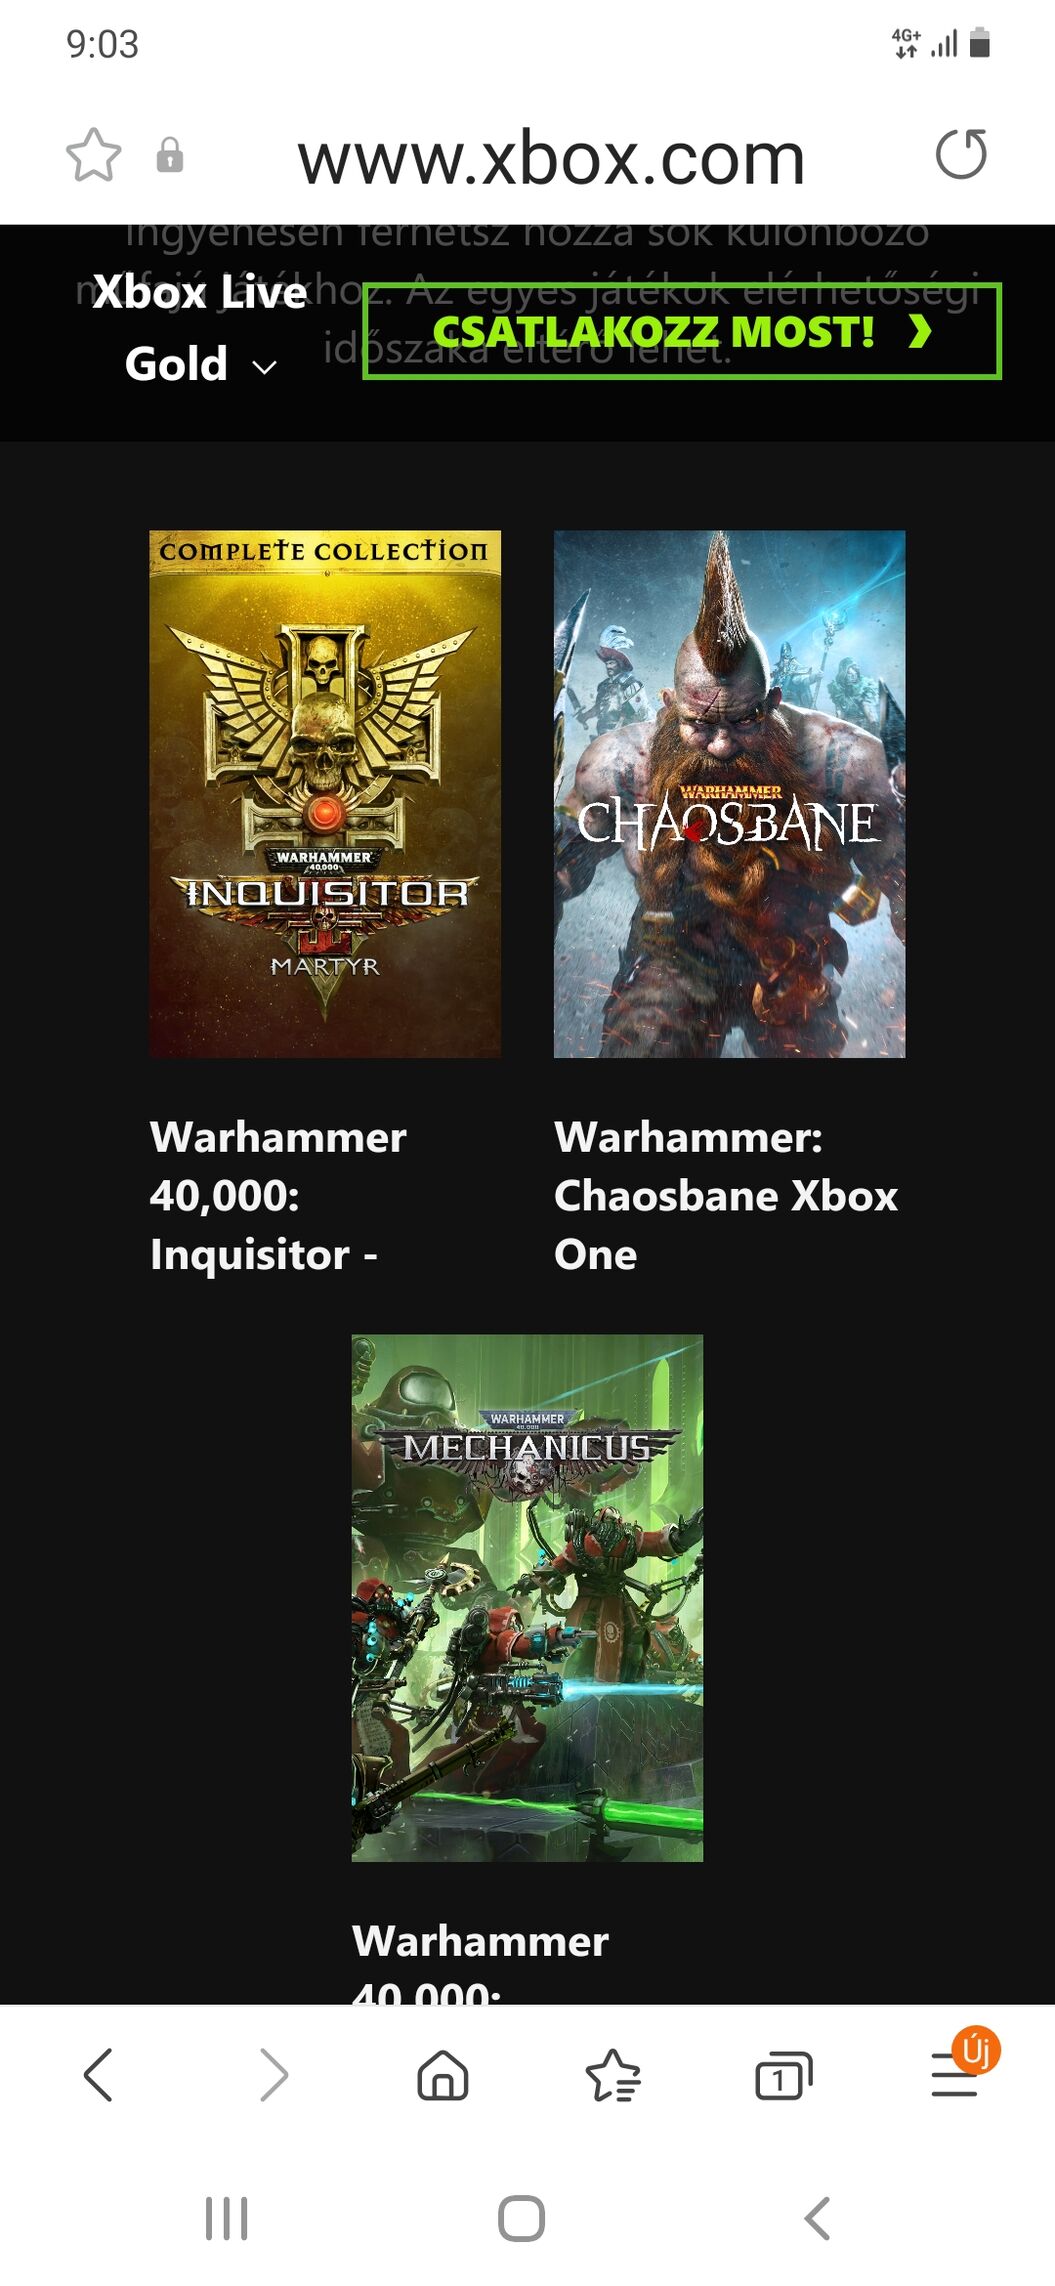Click the CSATLAKOZZ MOST! button
Image resolution: width=1055 pixels, height=2286 pixels.
point(682,331)
